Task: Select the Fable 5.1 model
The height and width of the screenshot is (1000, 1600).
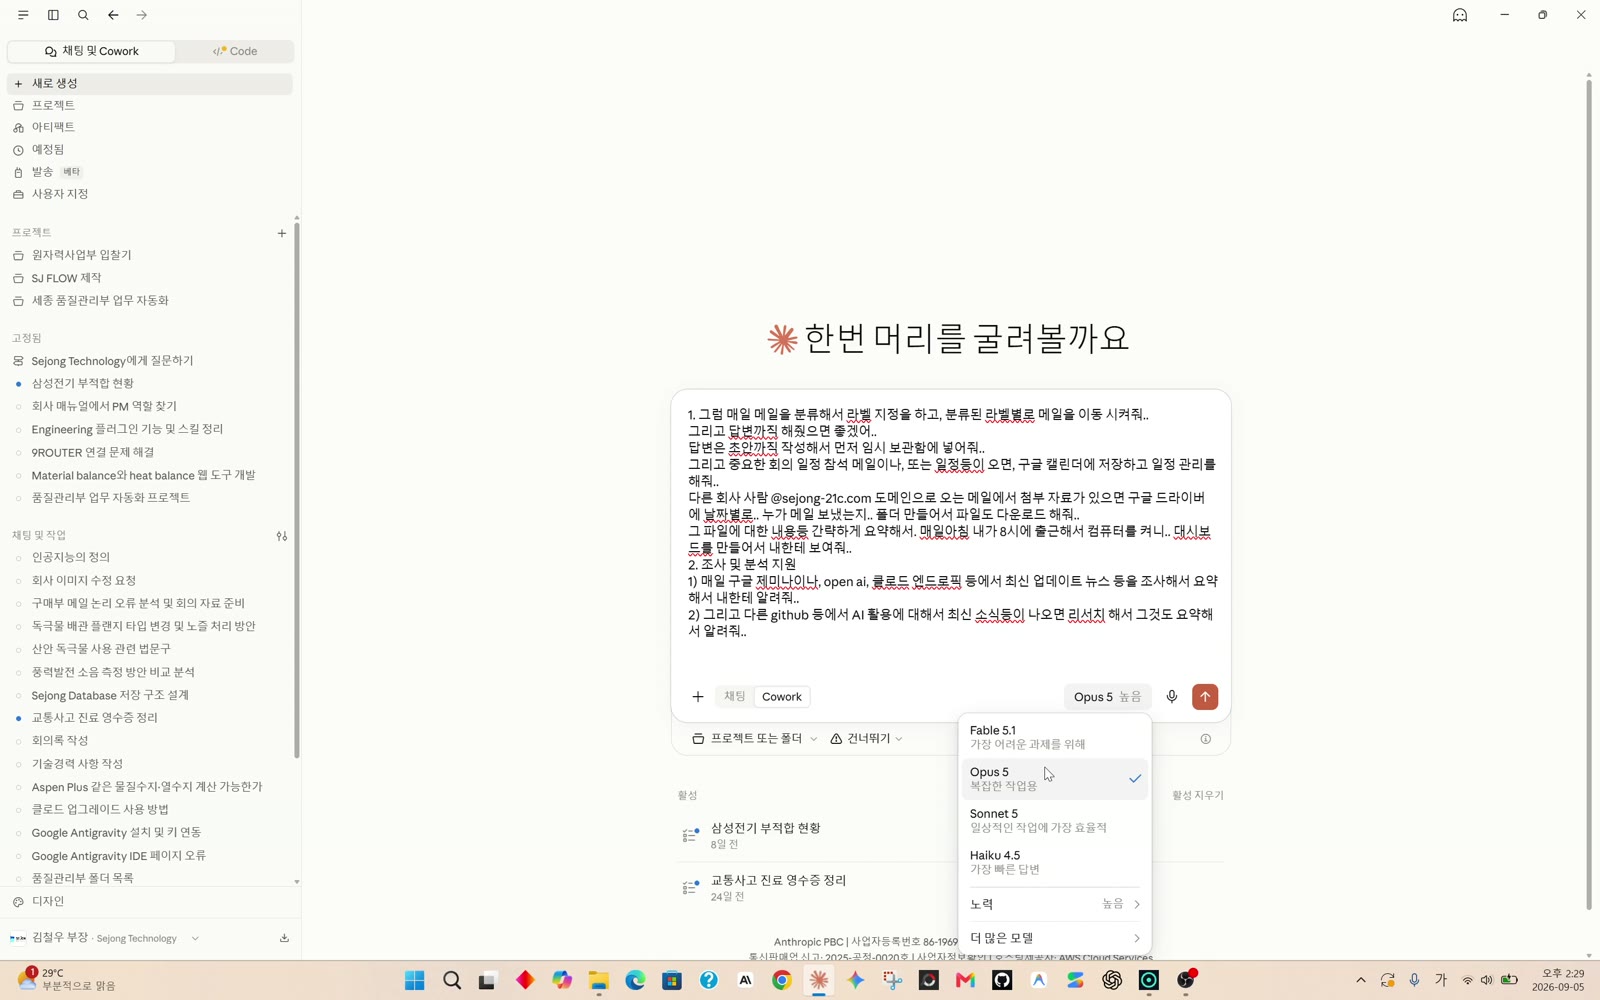Action: [x=1055, y=737]
